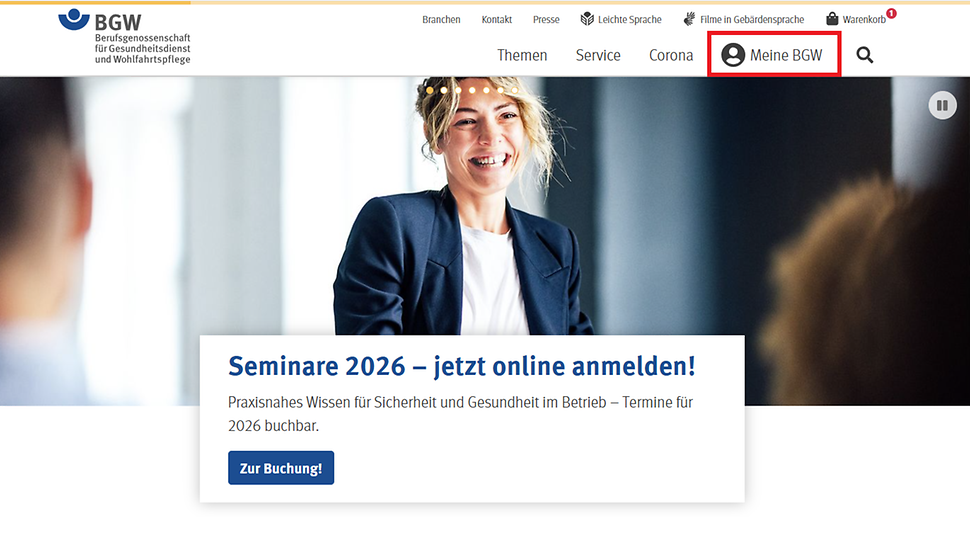Select the fourth carousel dot

pos(472,90)
